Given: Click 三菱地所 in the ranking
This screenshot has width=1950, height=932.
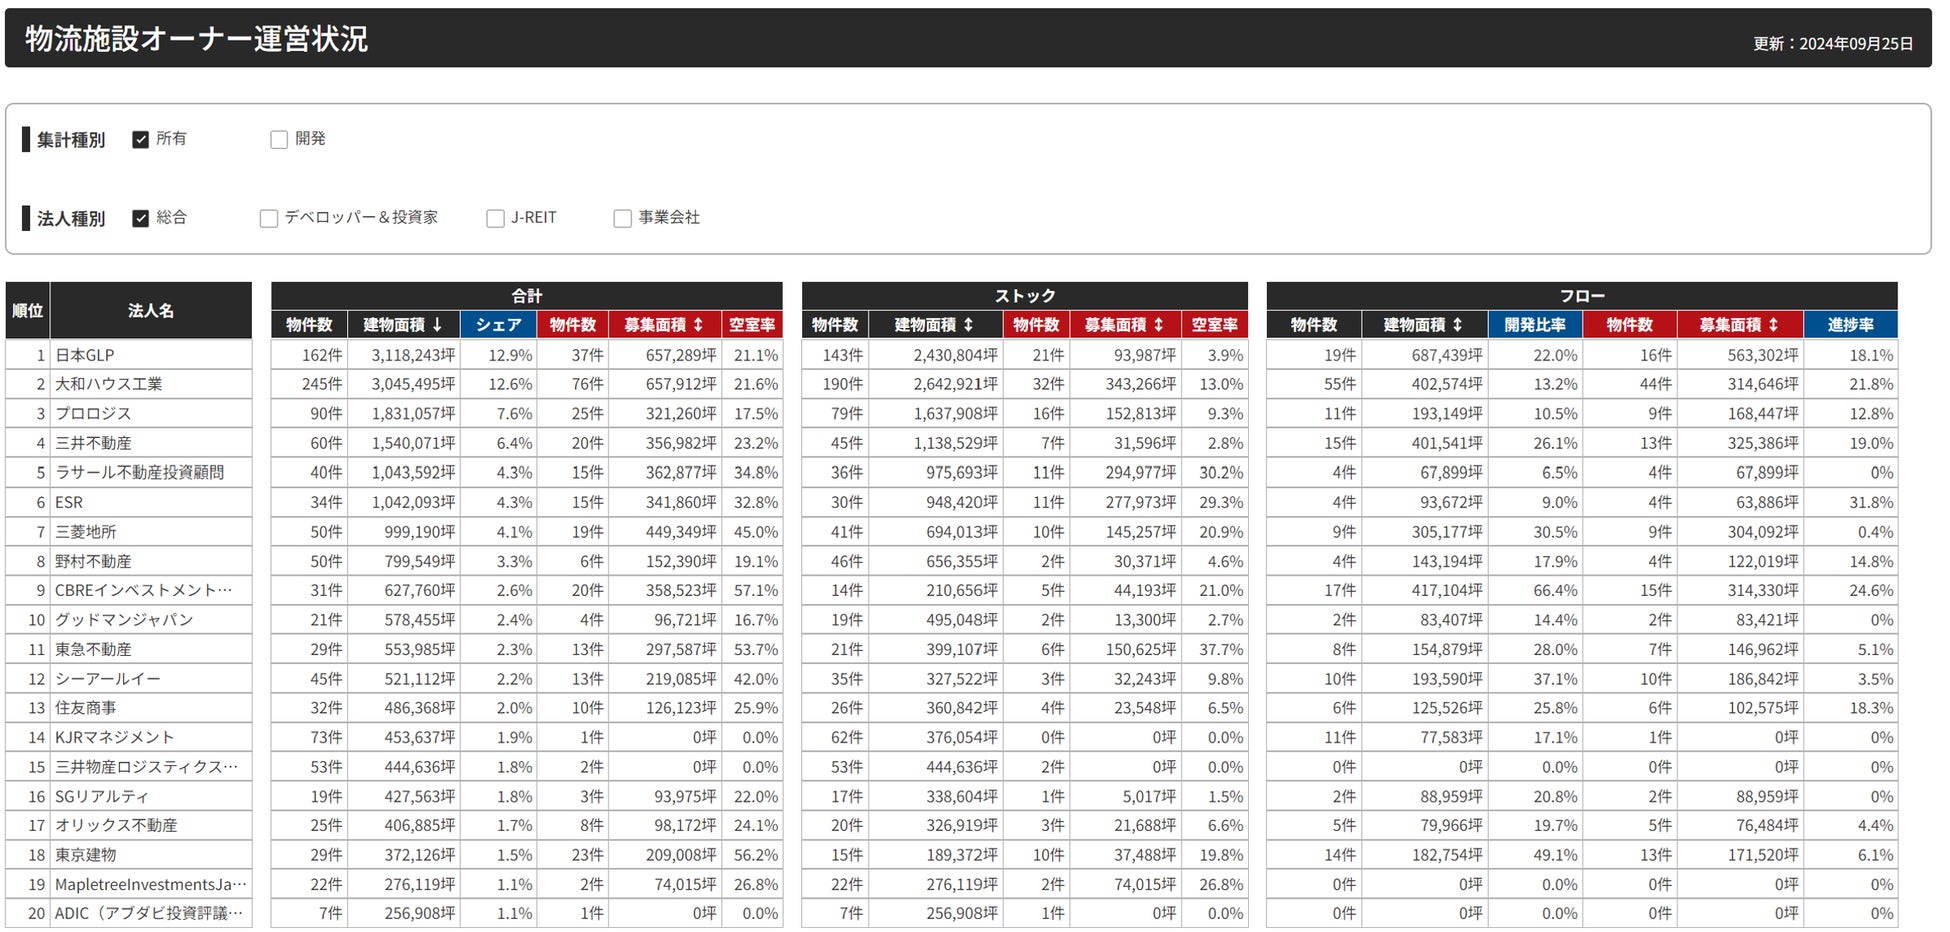Looking at the screenshot, I should [x=85, y=532].
